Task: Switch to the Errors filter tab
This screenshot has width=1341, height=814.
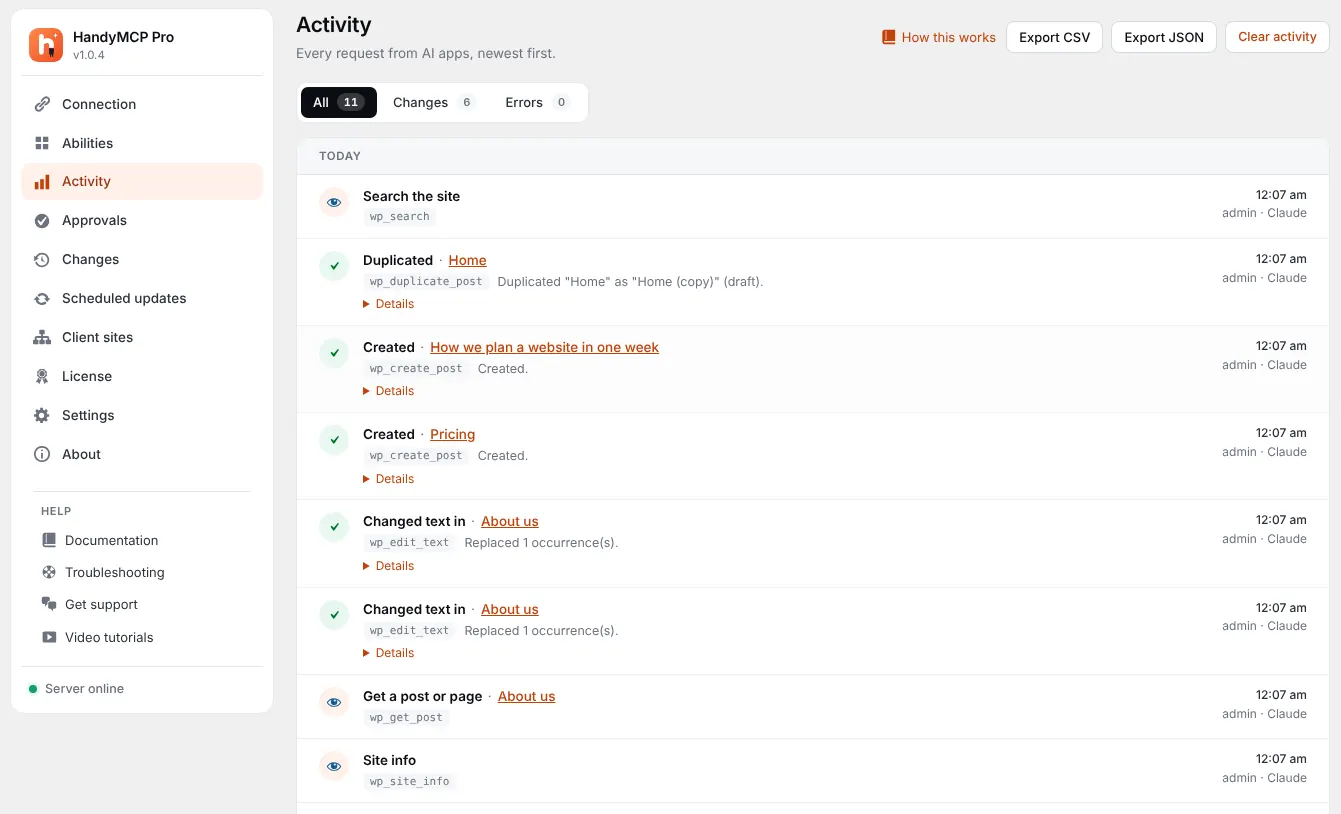Action: coord(537,103)
